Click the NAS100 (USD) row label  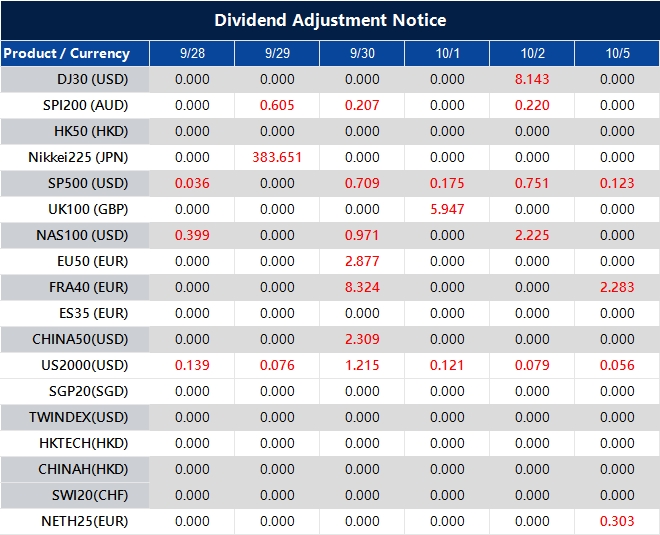pos(82,235)
